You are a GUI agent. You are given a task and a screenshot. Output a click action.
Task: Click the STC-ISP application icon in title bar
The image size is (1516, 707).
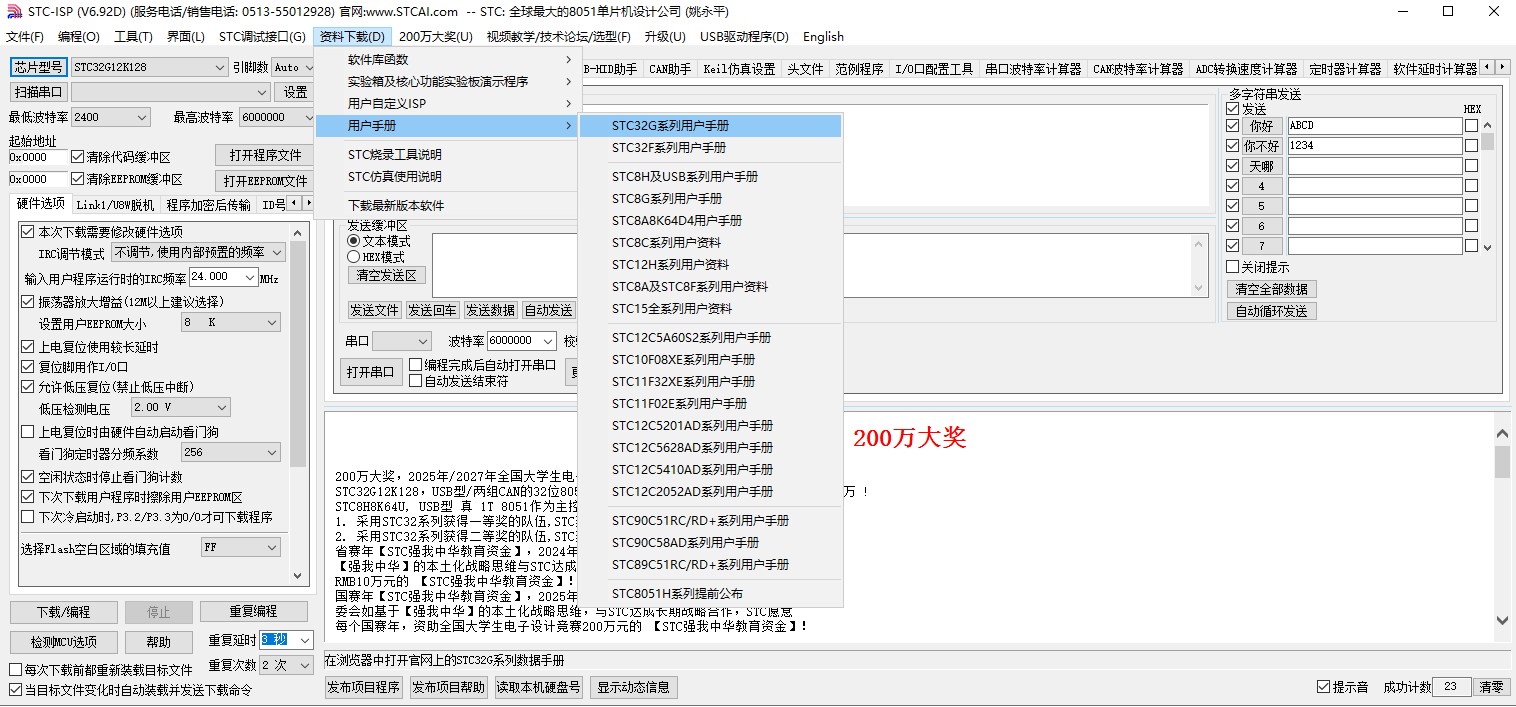tap(13, 12)
